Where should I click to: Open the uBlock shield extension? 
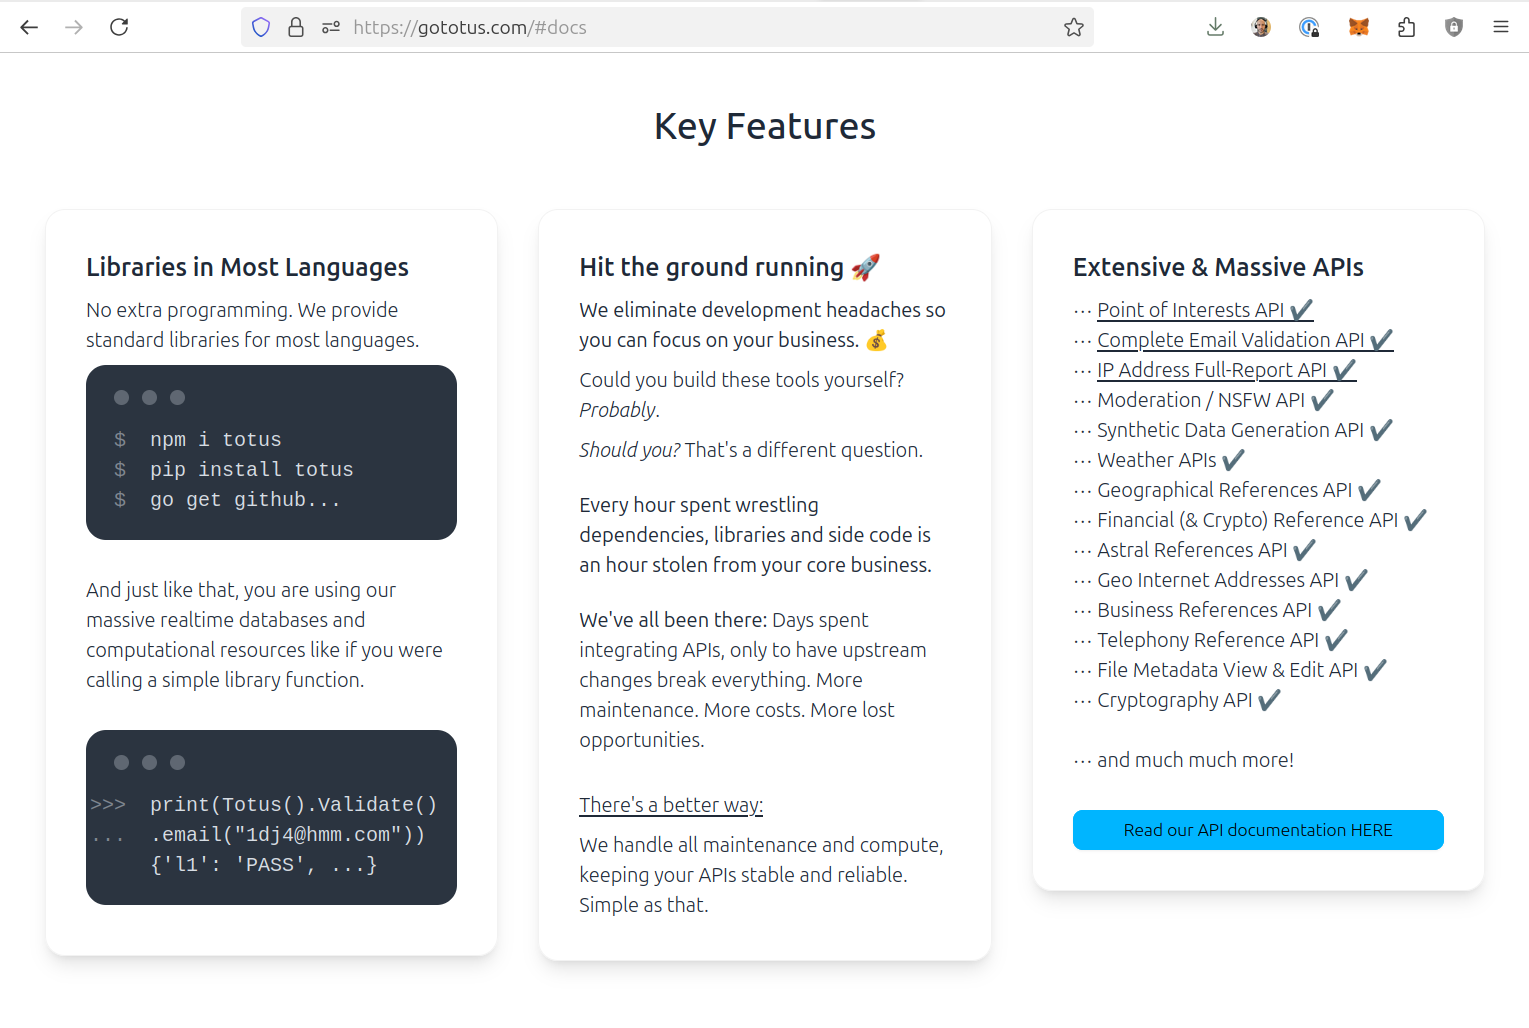1454,27
